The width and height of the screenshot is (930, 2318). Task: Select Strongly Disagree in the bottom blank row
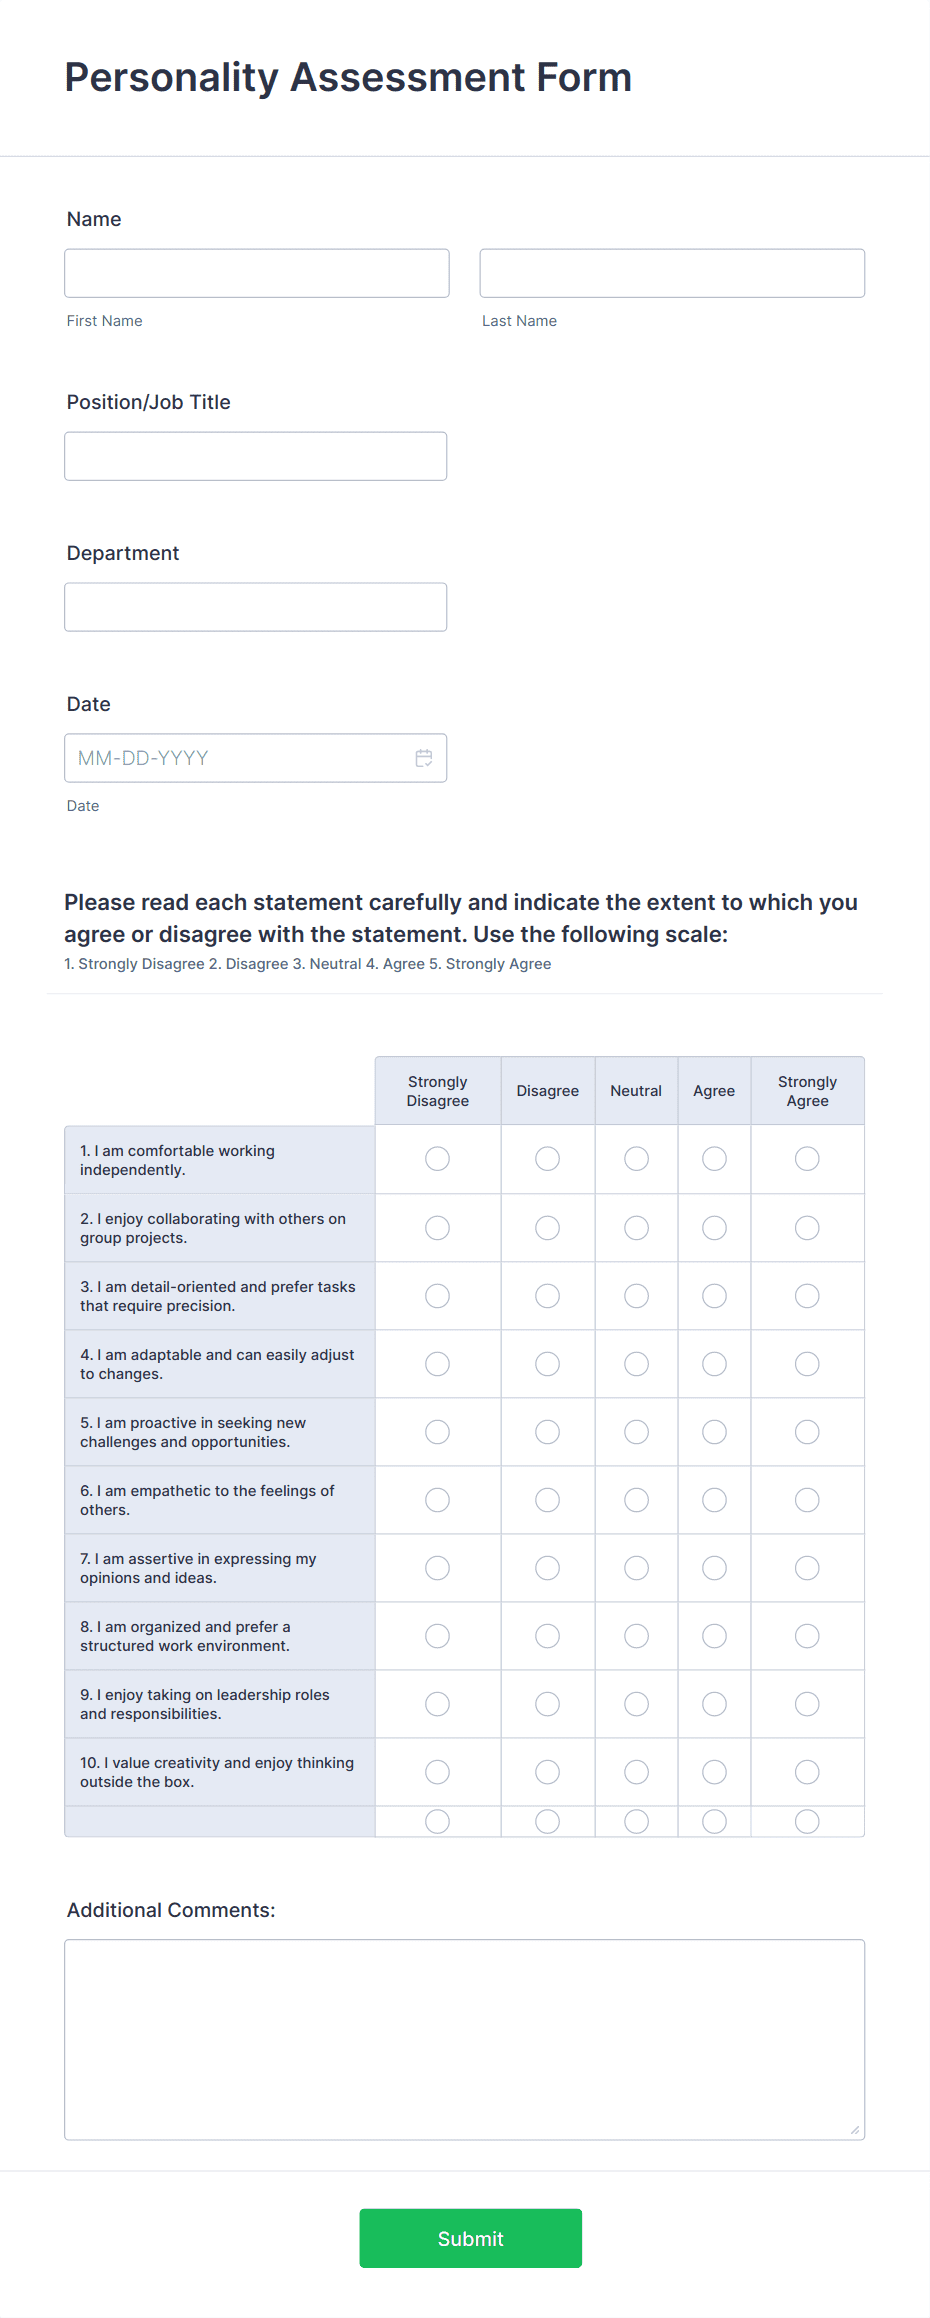point(437,1822)
